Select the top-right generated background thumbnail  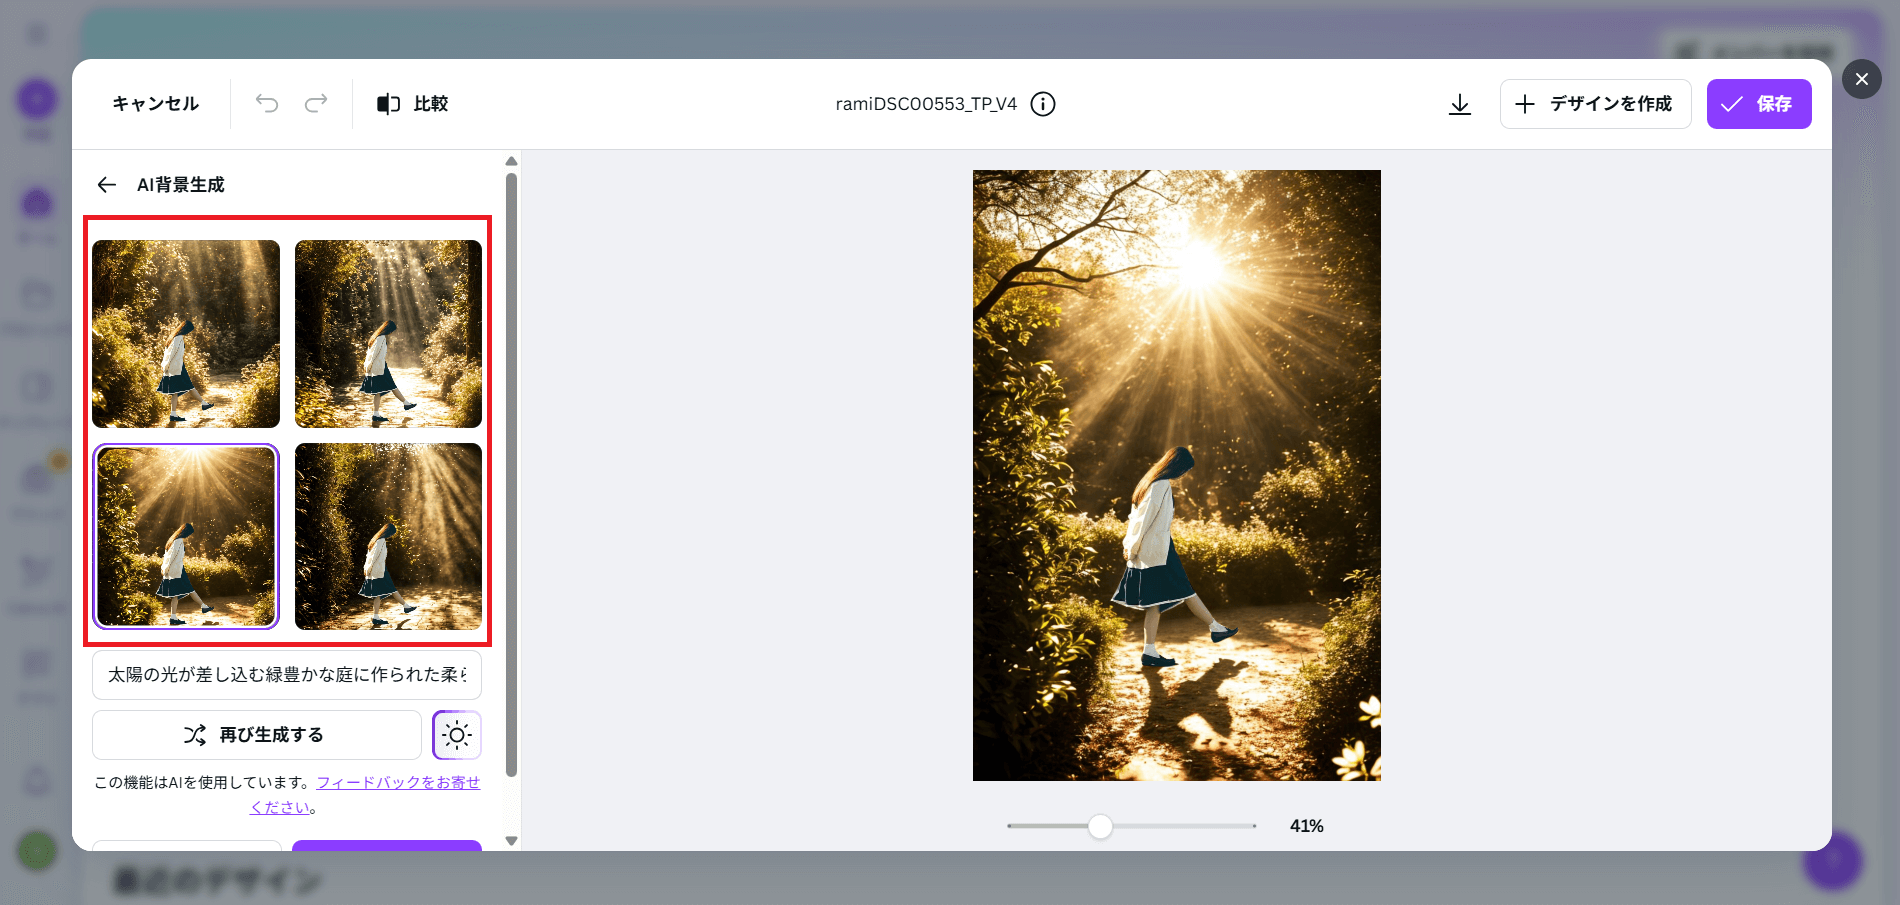point(388,334)
